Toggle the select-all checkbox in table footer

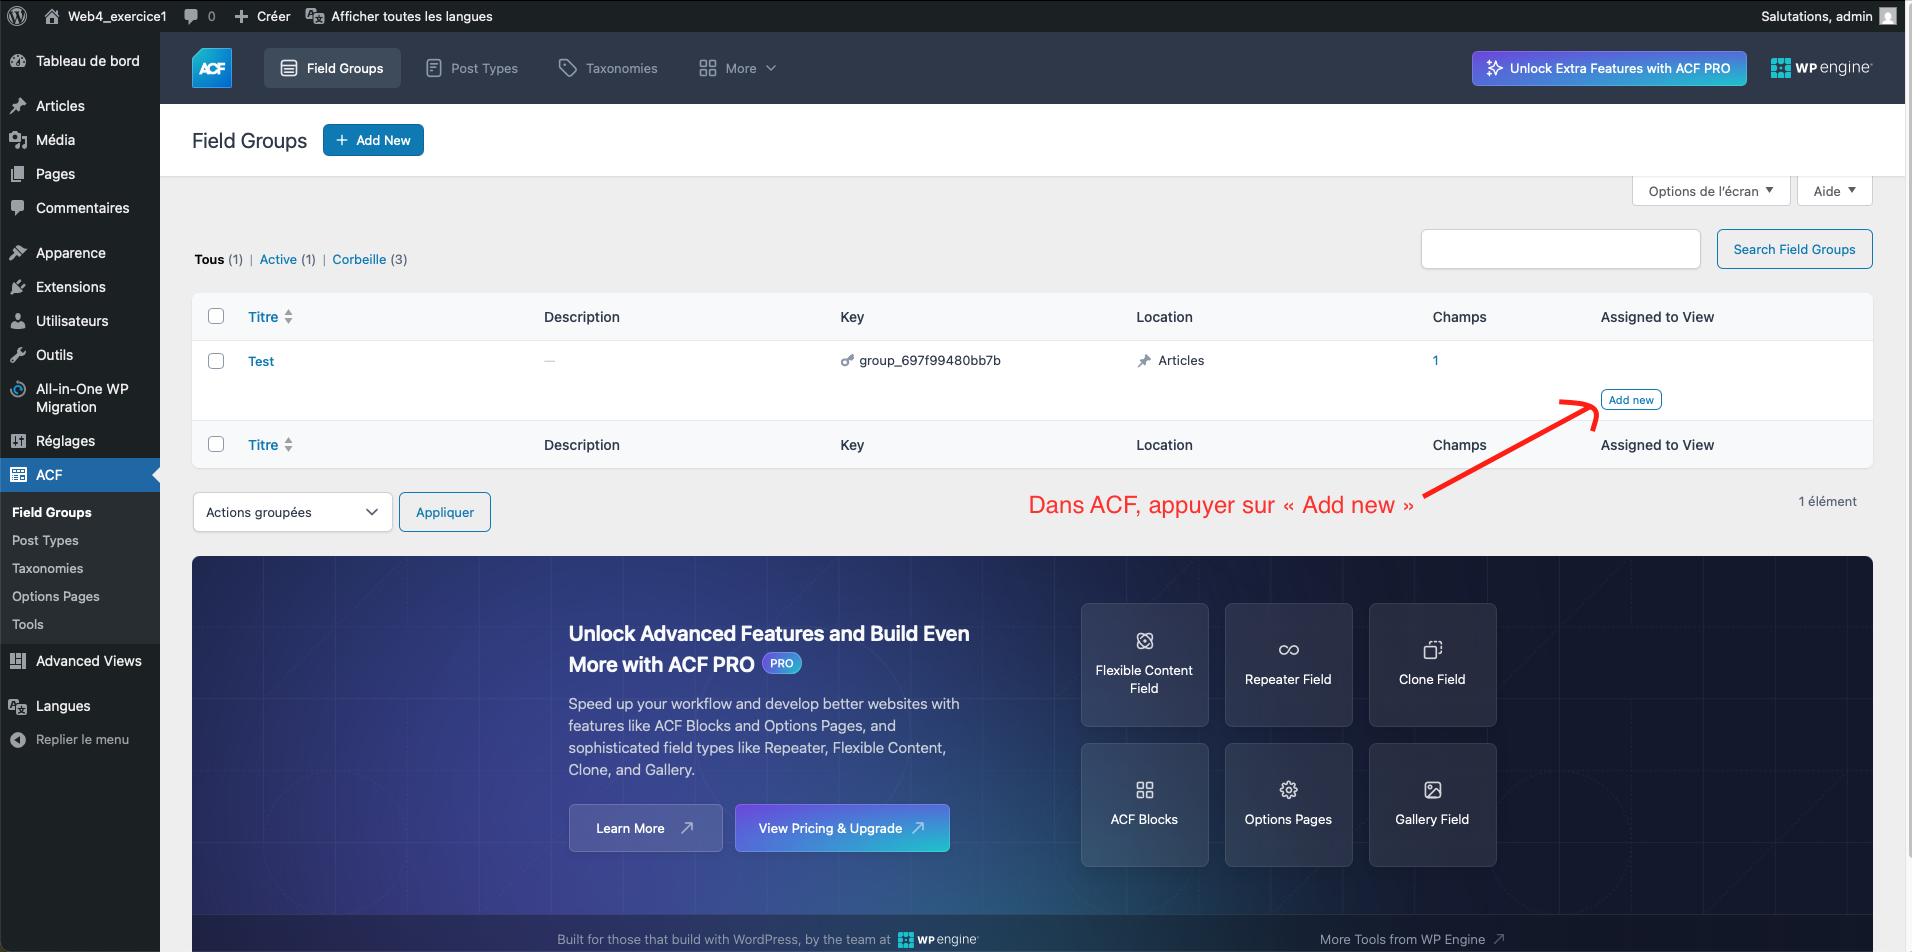click(216, 445)
